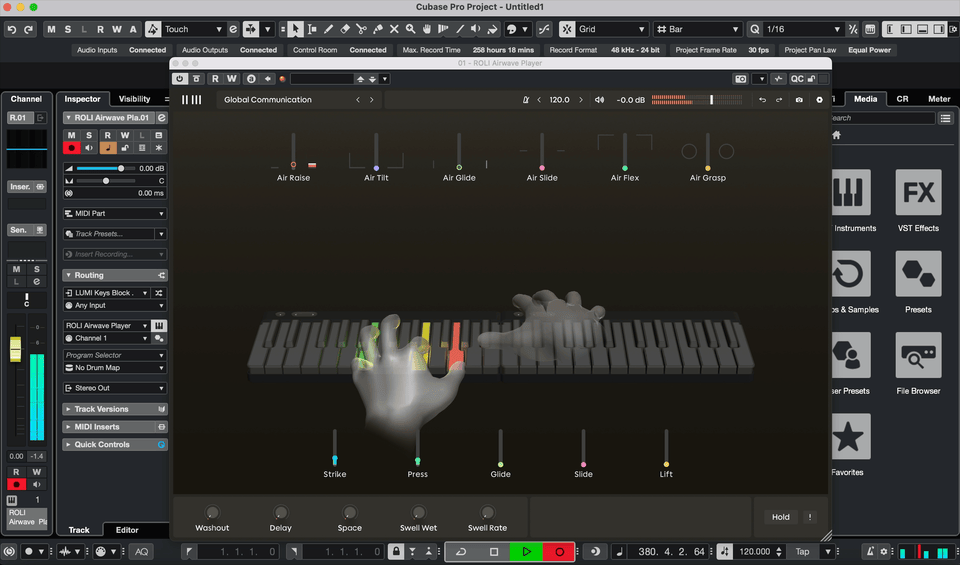
Task: Expand the Quick Controls section
Action: click(115, 444)
